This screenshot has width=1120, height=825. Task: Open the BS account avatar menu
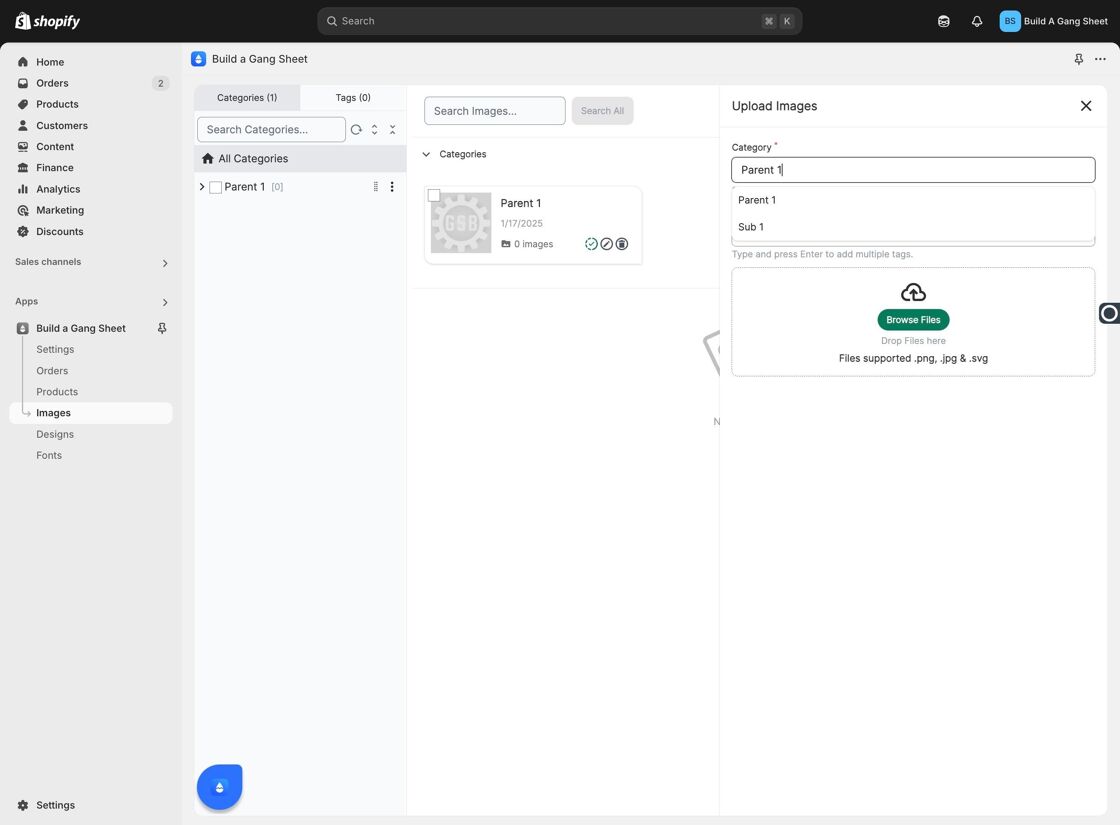[1009, 21]
